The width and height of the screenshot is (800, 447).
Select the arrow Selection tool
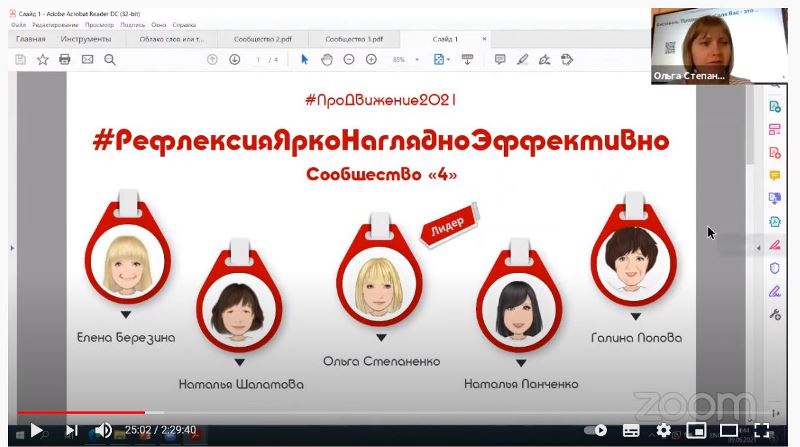[x=305, y=60]
